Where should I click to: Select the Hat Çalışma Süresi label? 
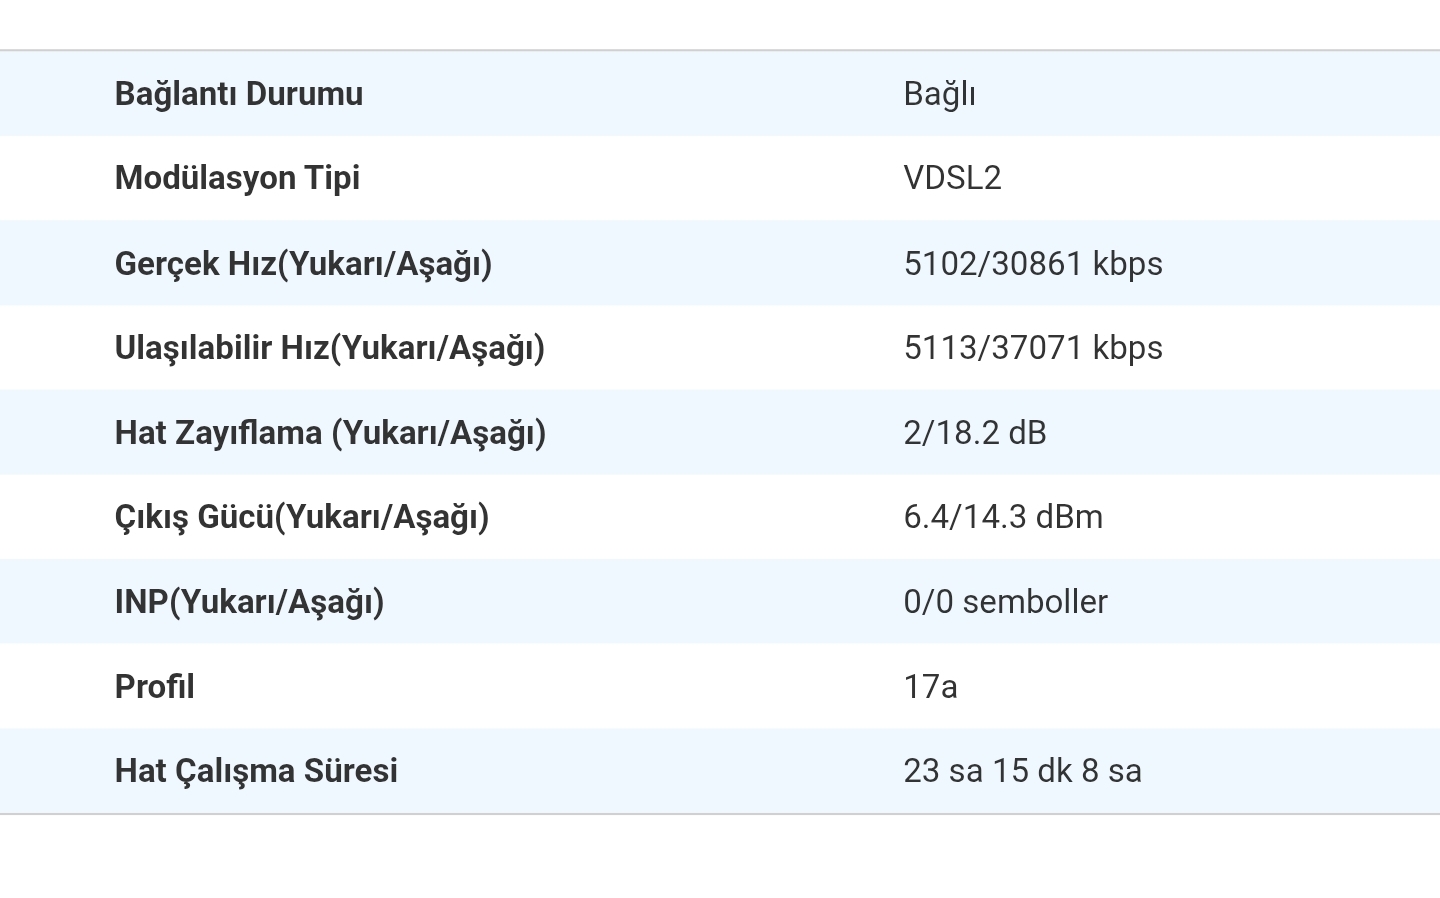[256, 771]
